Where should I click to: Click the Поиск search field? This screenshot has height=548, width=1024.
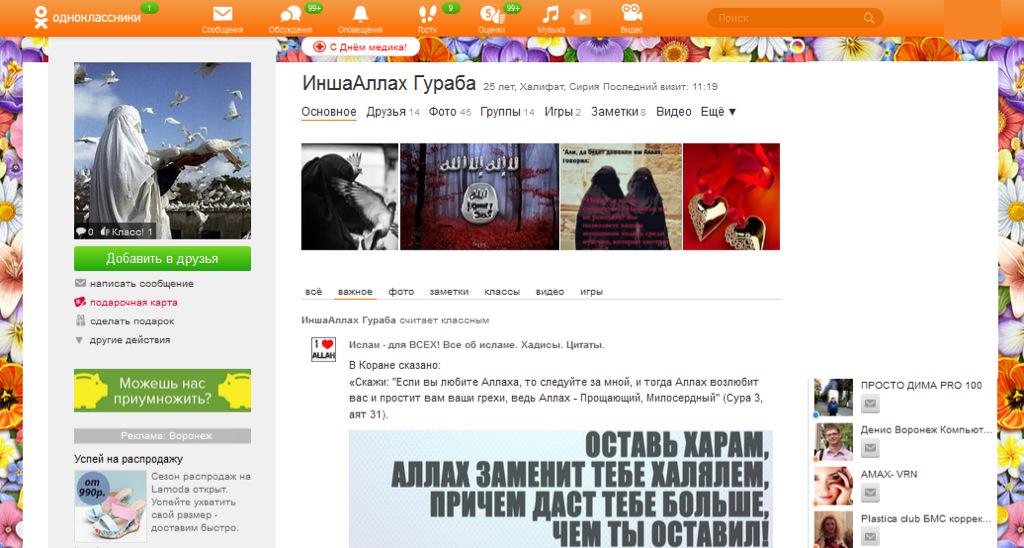click(x=795, y=18)
